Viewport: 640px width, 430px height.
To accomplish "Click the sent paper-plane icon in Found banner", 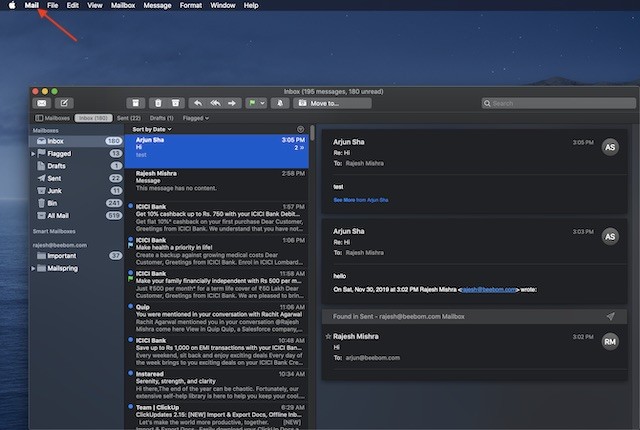I will [x=611, y=316].
